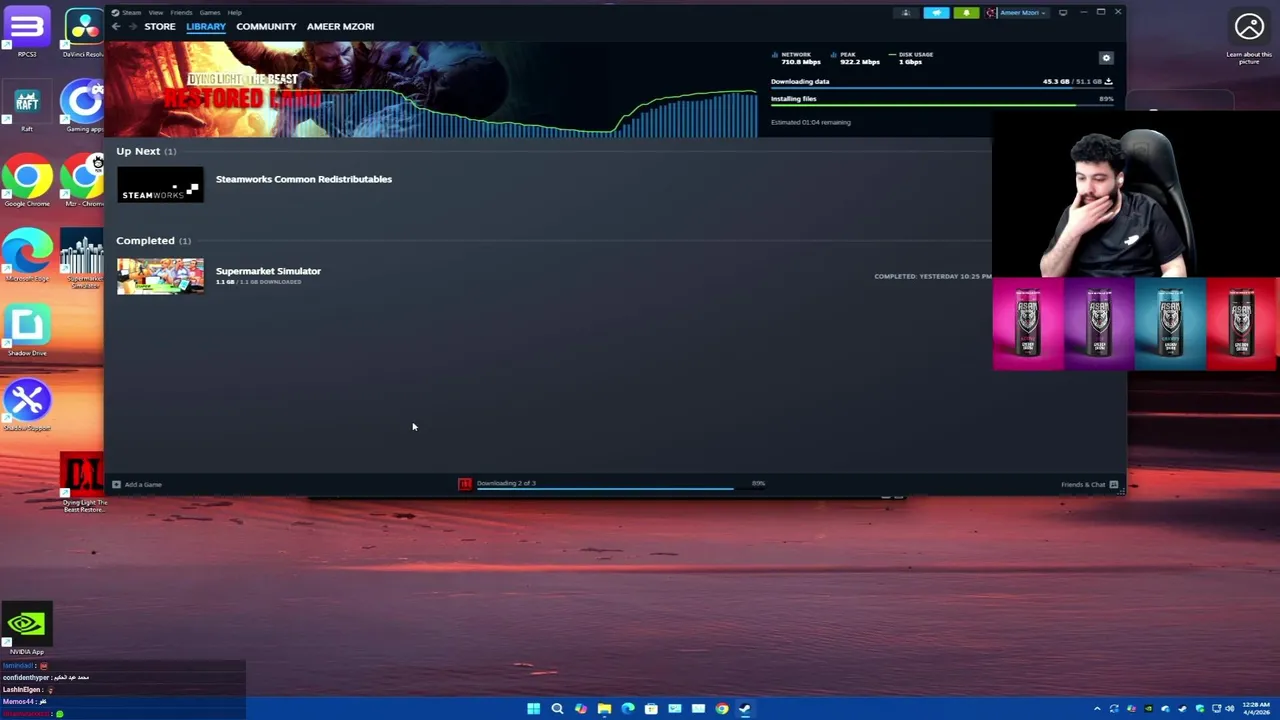The image size is (1280, 720).
Task: Open the Help menu
Action: pyautogui.click(x=234, y=13)
